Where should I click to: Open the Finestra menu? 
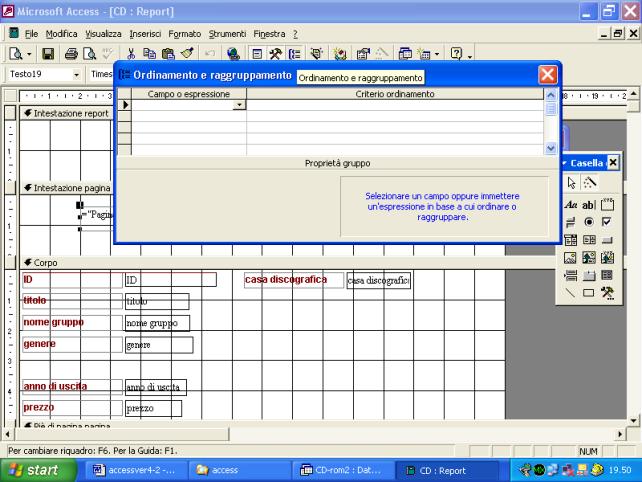(x=269, y=34)
